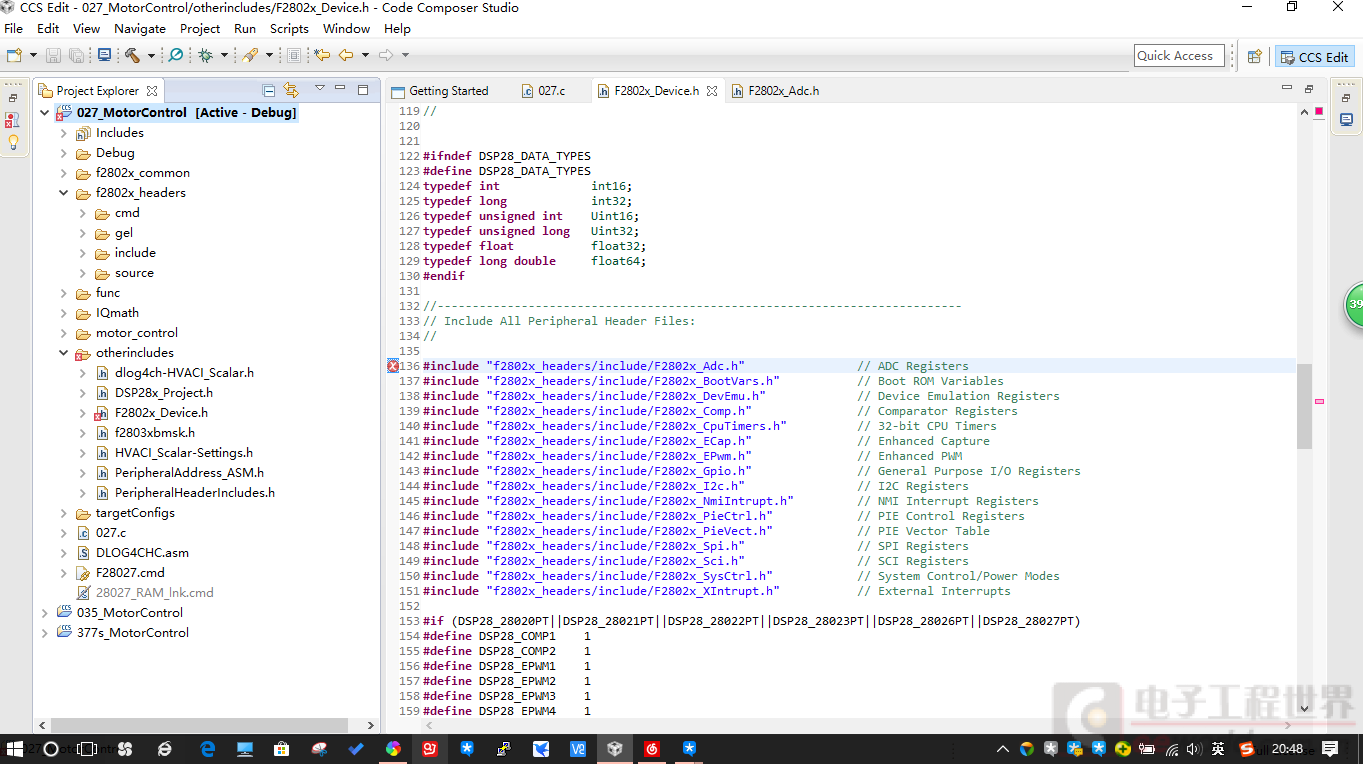The width and height of the screenshot is (1363, 764).
Task: Open Task View on the taskbar
Action: tap(87, 748)
